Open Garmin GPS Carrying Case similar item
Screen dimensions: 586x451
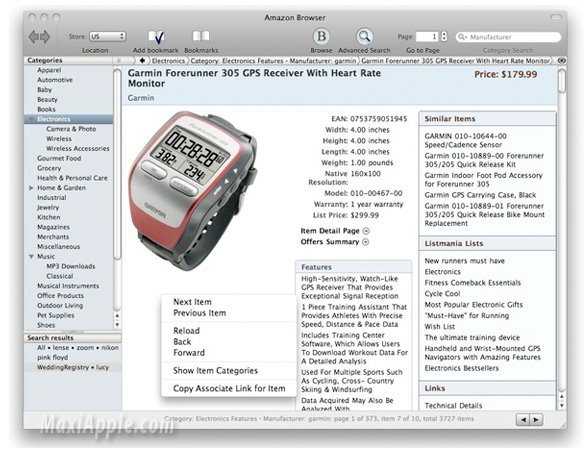pyautogui.click(x=480, y=195)
